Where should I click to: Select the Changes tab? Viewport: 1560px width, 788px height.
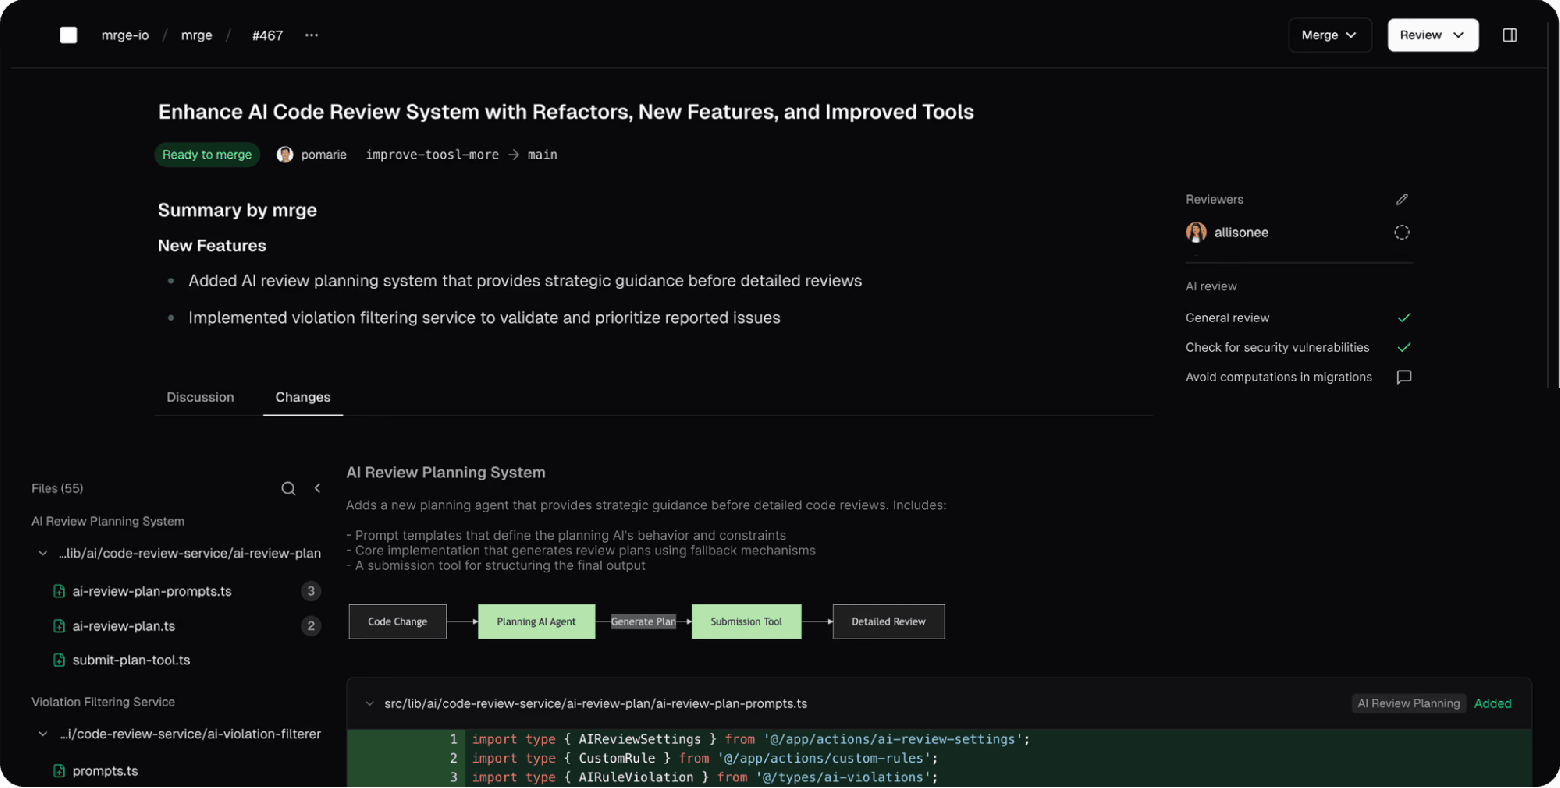303,397
